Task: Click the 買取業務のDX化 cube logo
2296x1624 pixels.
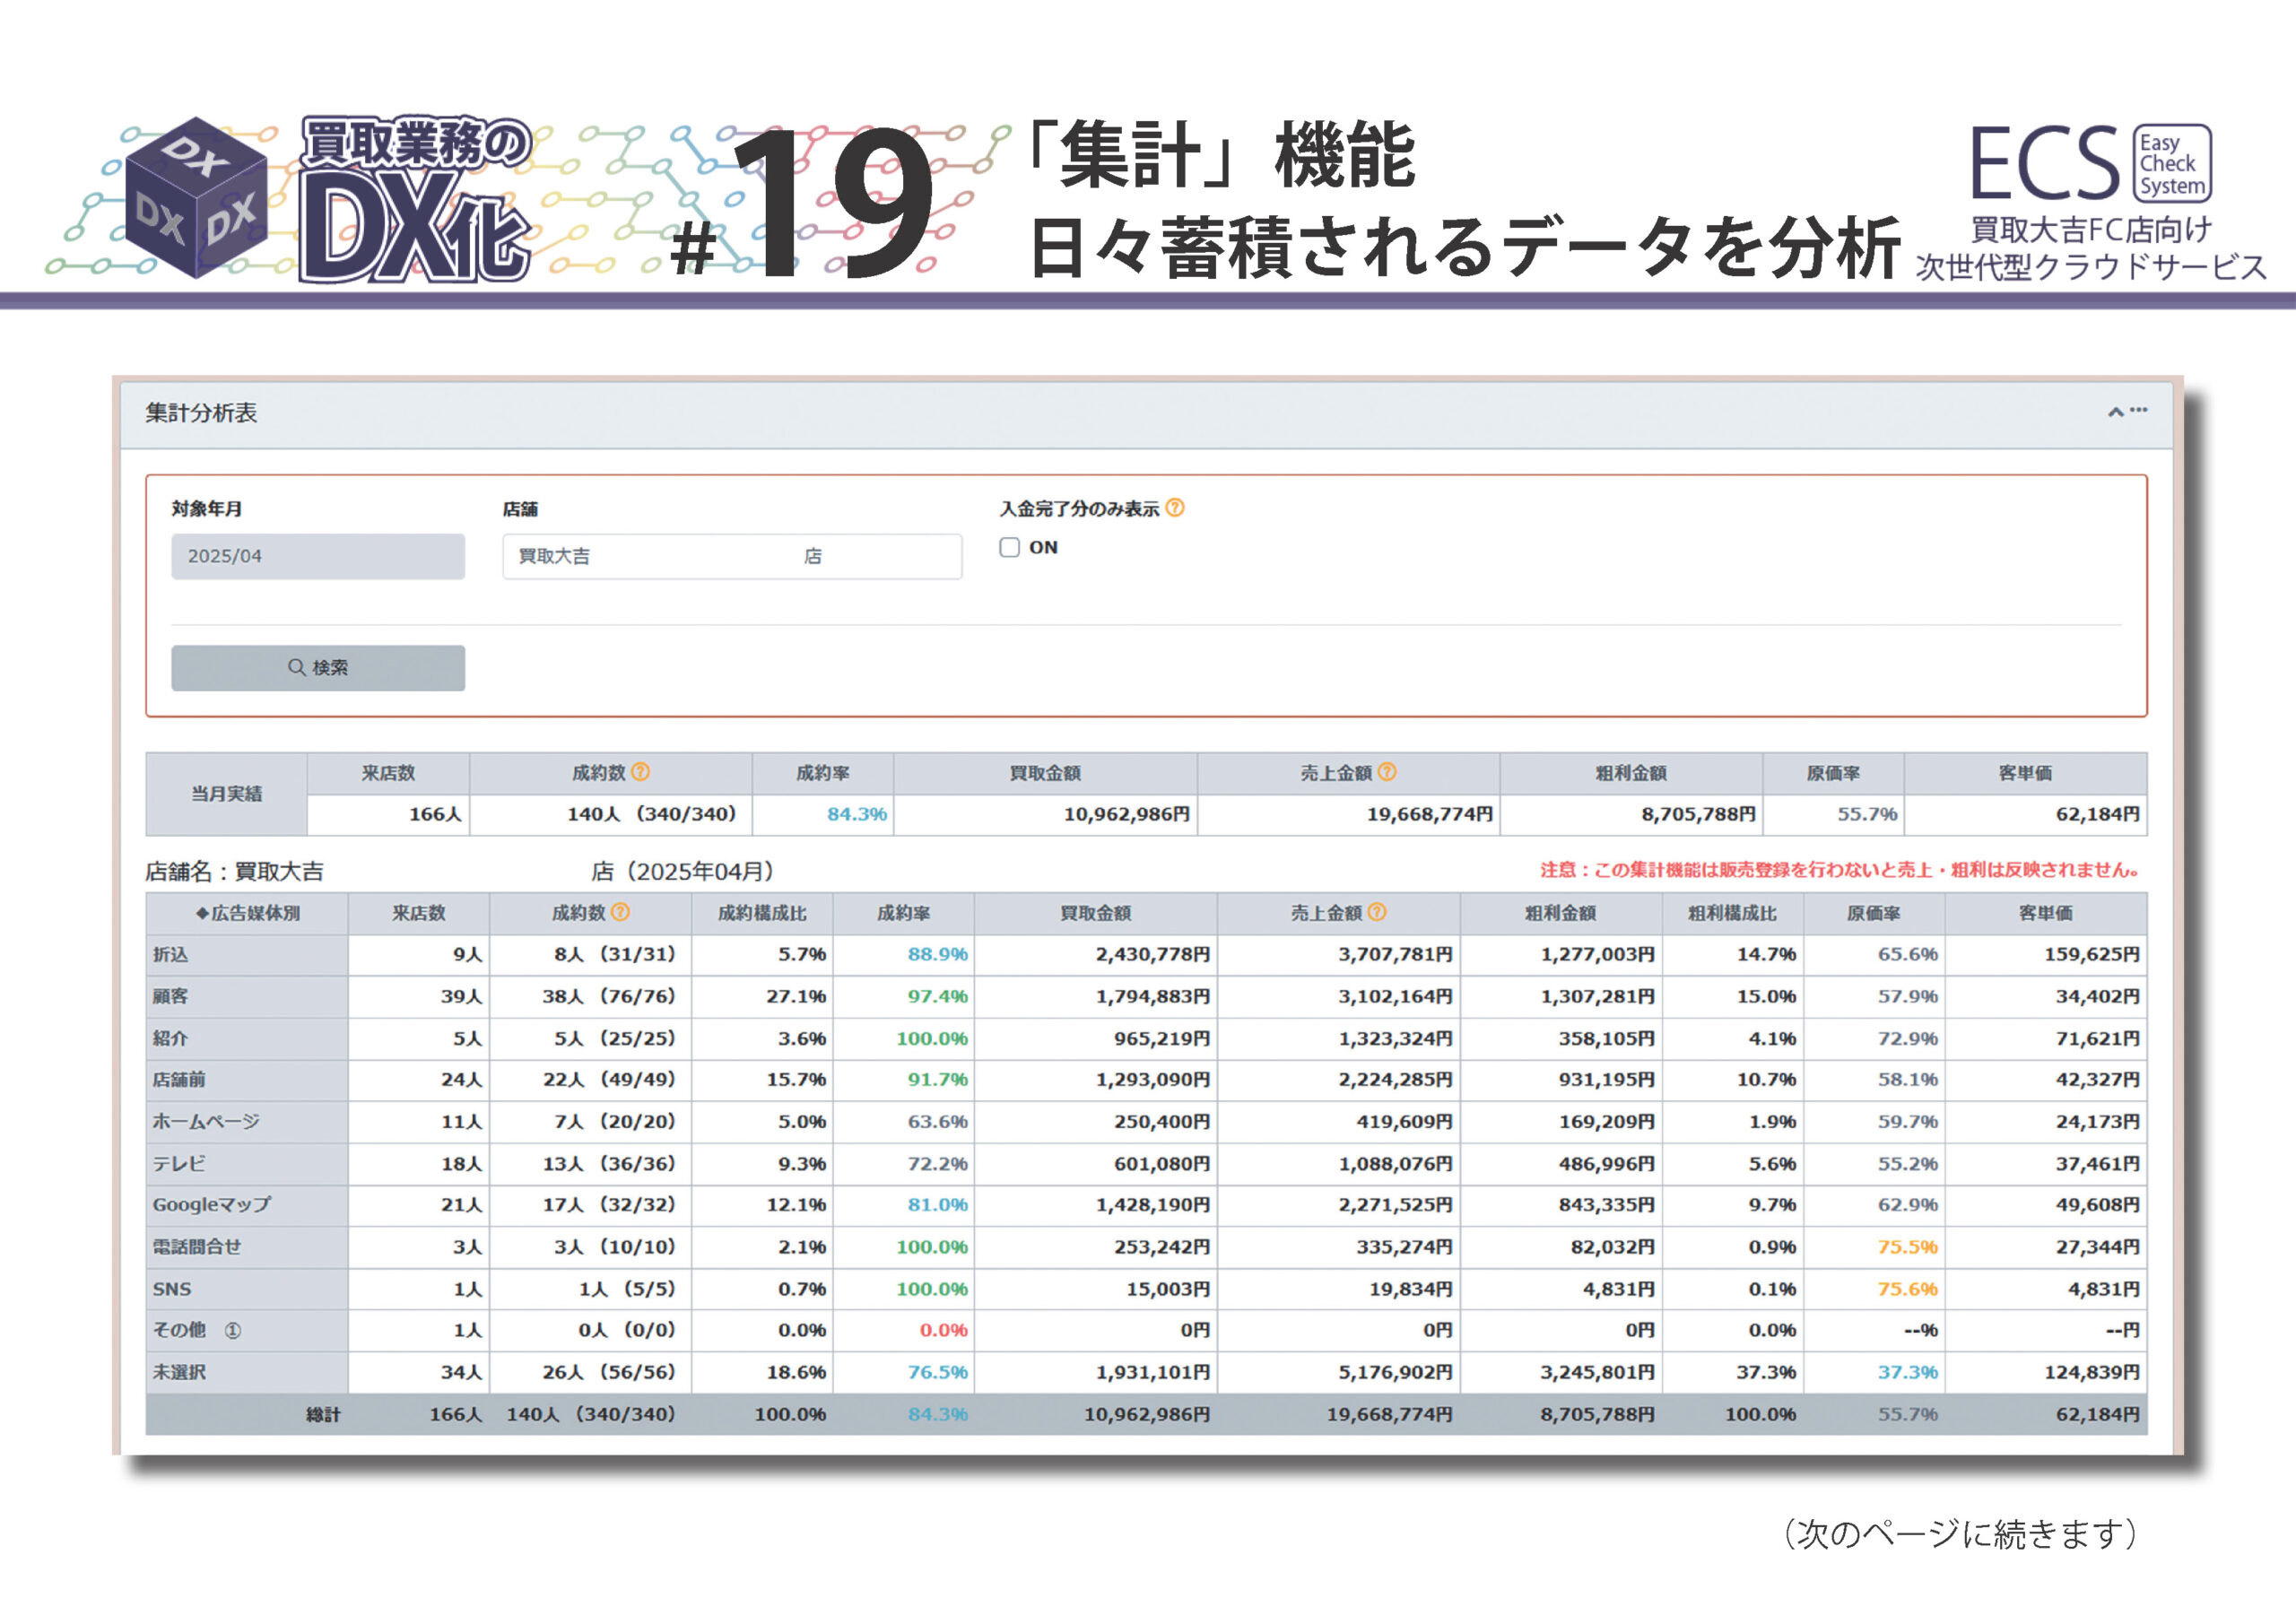Action: [197, 198]
